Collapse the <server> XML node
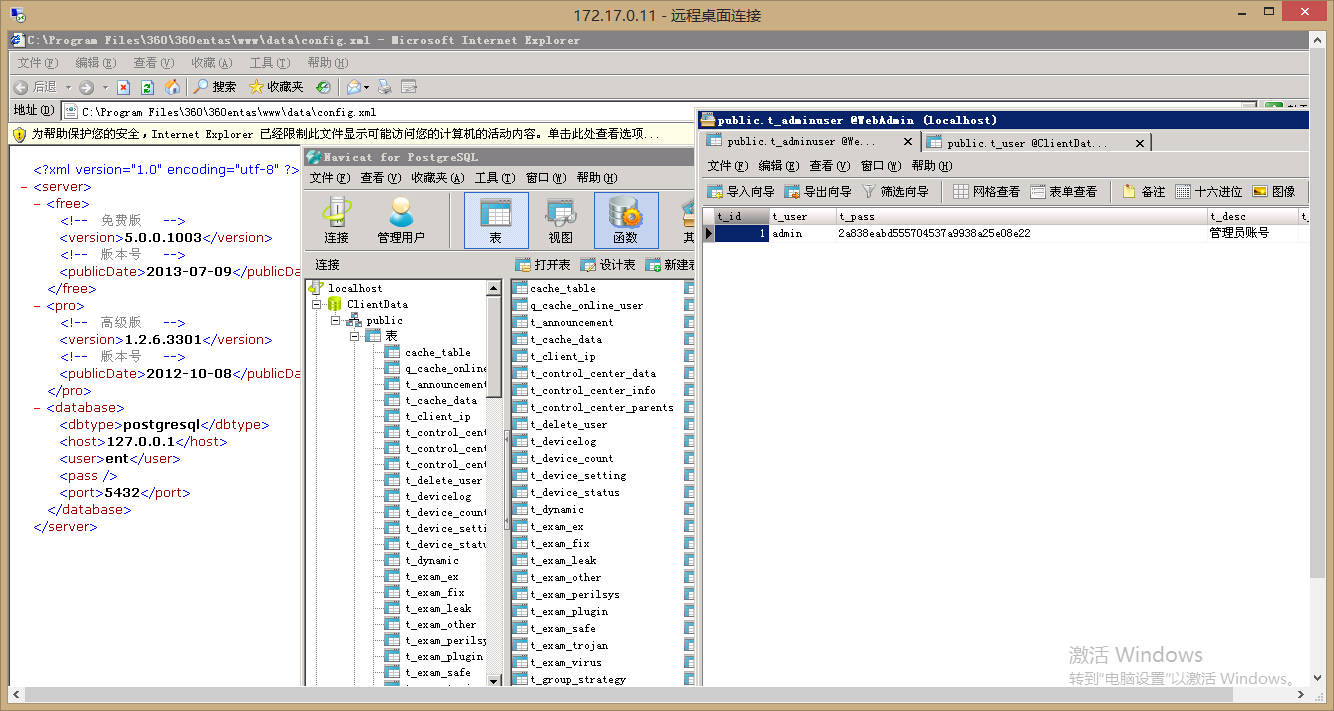The image size is (1334, 711). tap(24, 187)
